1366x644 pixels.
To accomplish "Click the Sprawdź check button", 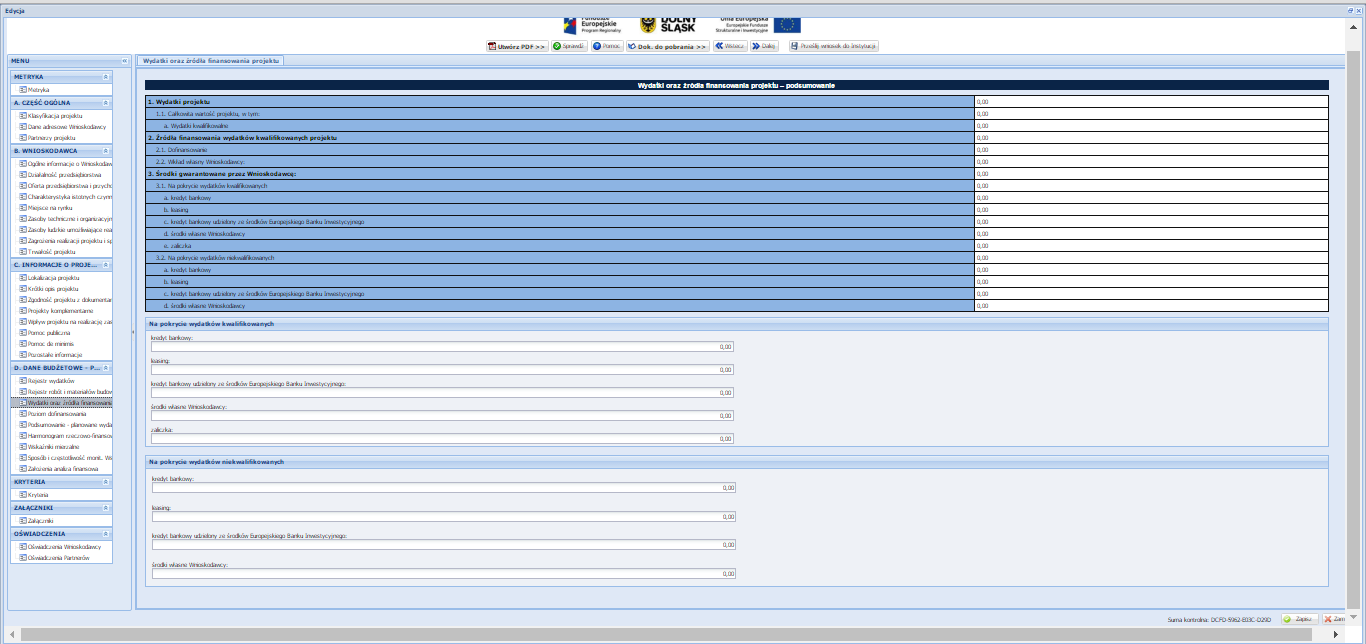I will coord(569,46).
